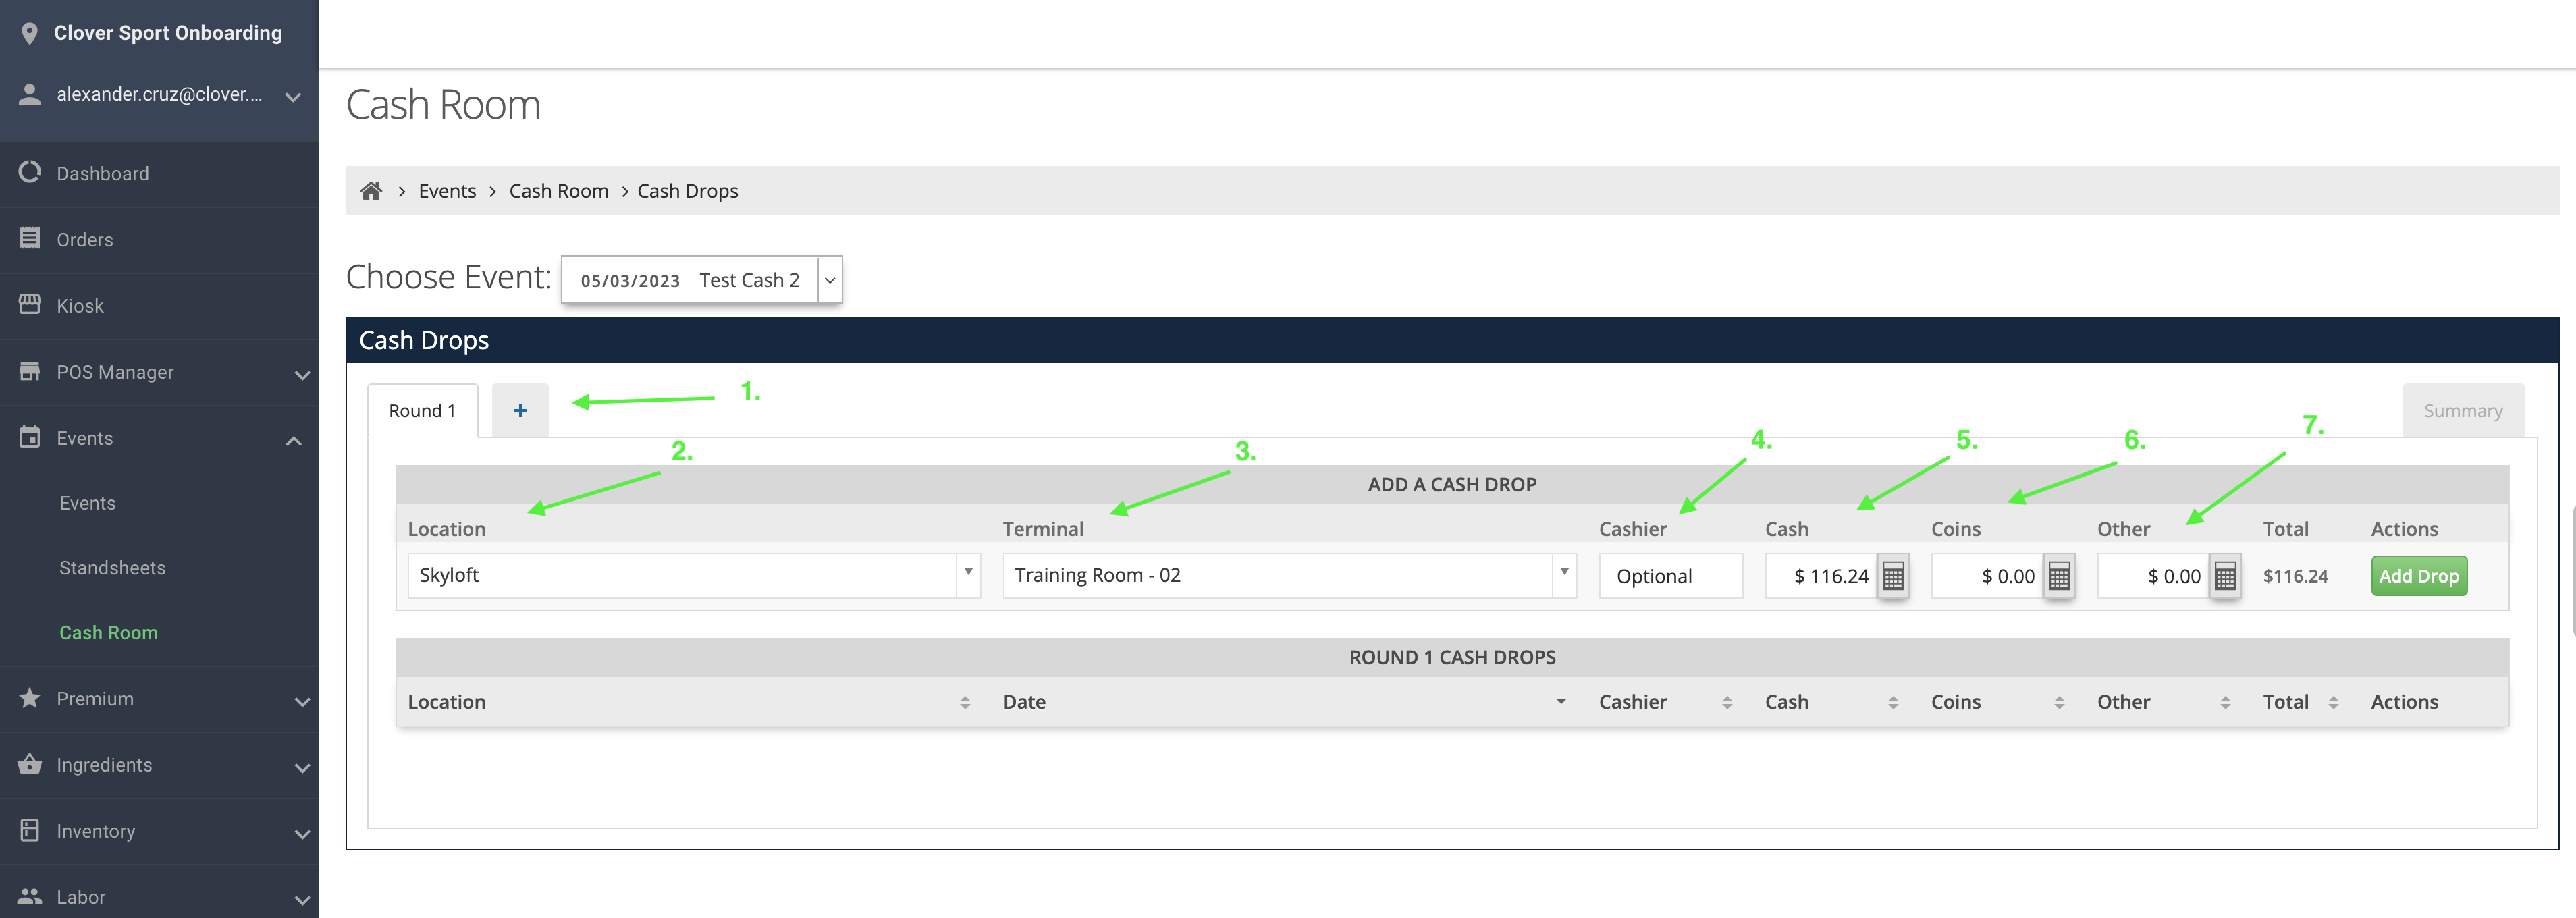2576x918 pixels.
Task: Expand the Labor submenu chevron
Action: [302, 900]
